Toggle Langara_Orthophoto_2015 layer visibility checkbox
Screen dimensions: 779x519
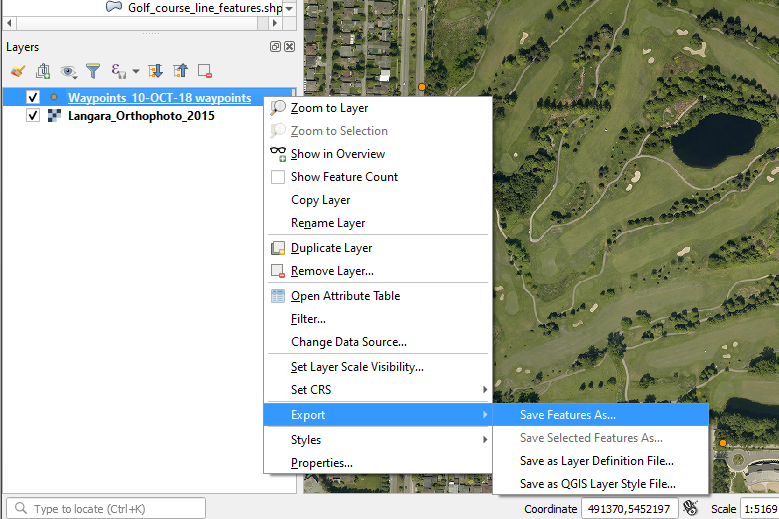pos(33,116)
